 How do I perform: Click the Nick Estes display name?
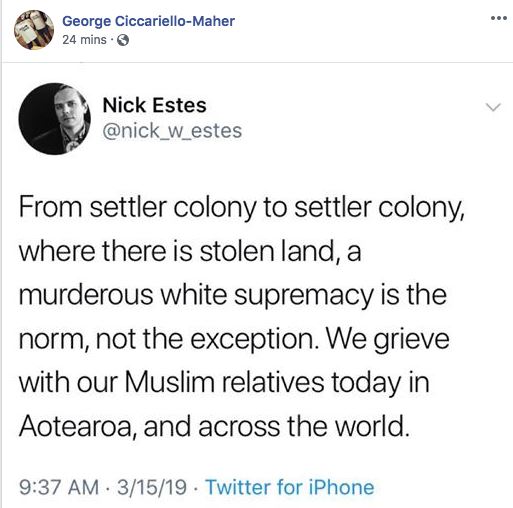point(154,105)
